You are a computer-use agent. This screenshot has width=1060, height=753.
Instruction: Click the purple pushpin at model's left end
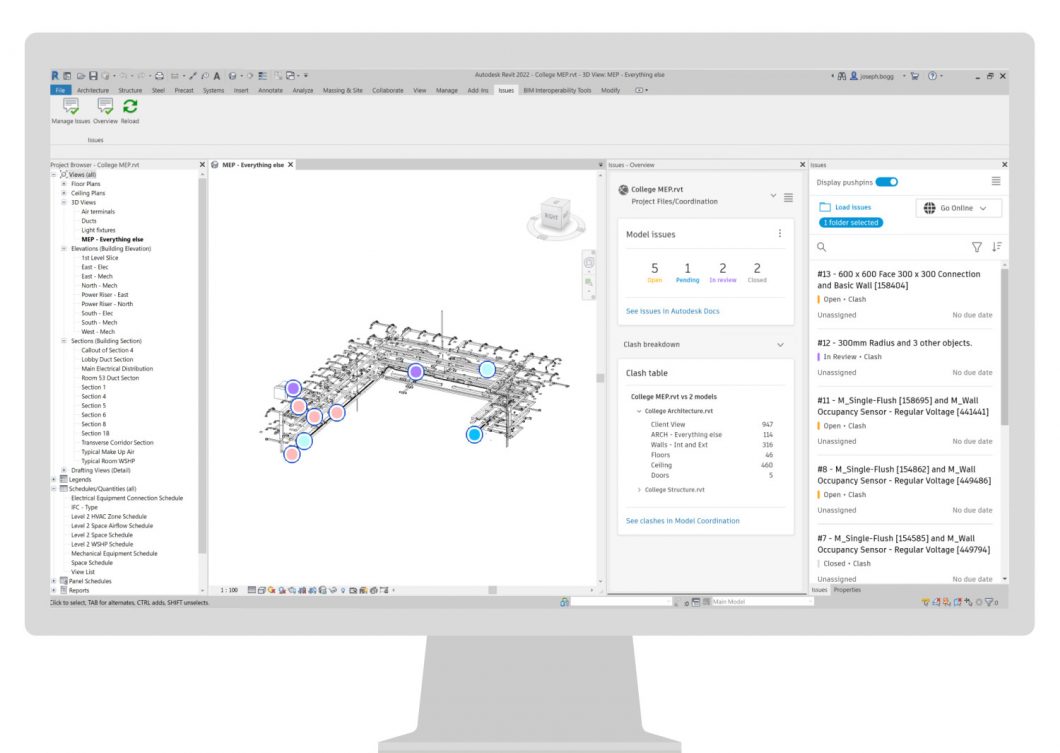tap(293, 388)
